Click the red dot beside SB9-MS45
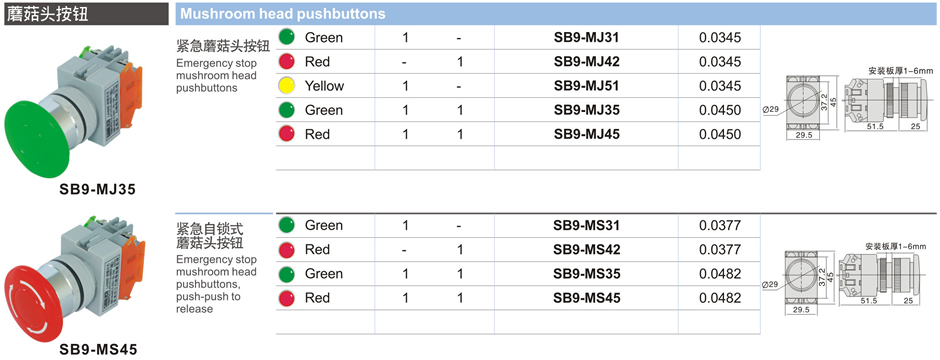Viewport: 940px width, 360px height. pyautogui.click(x=287, y=298)
